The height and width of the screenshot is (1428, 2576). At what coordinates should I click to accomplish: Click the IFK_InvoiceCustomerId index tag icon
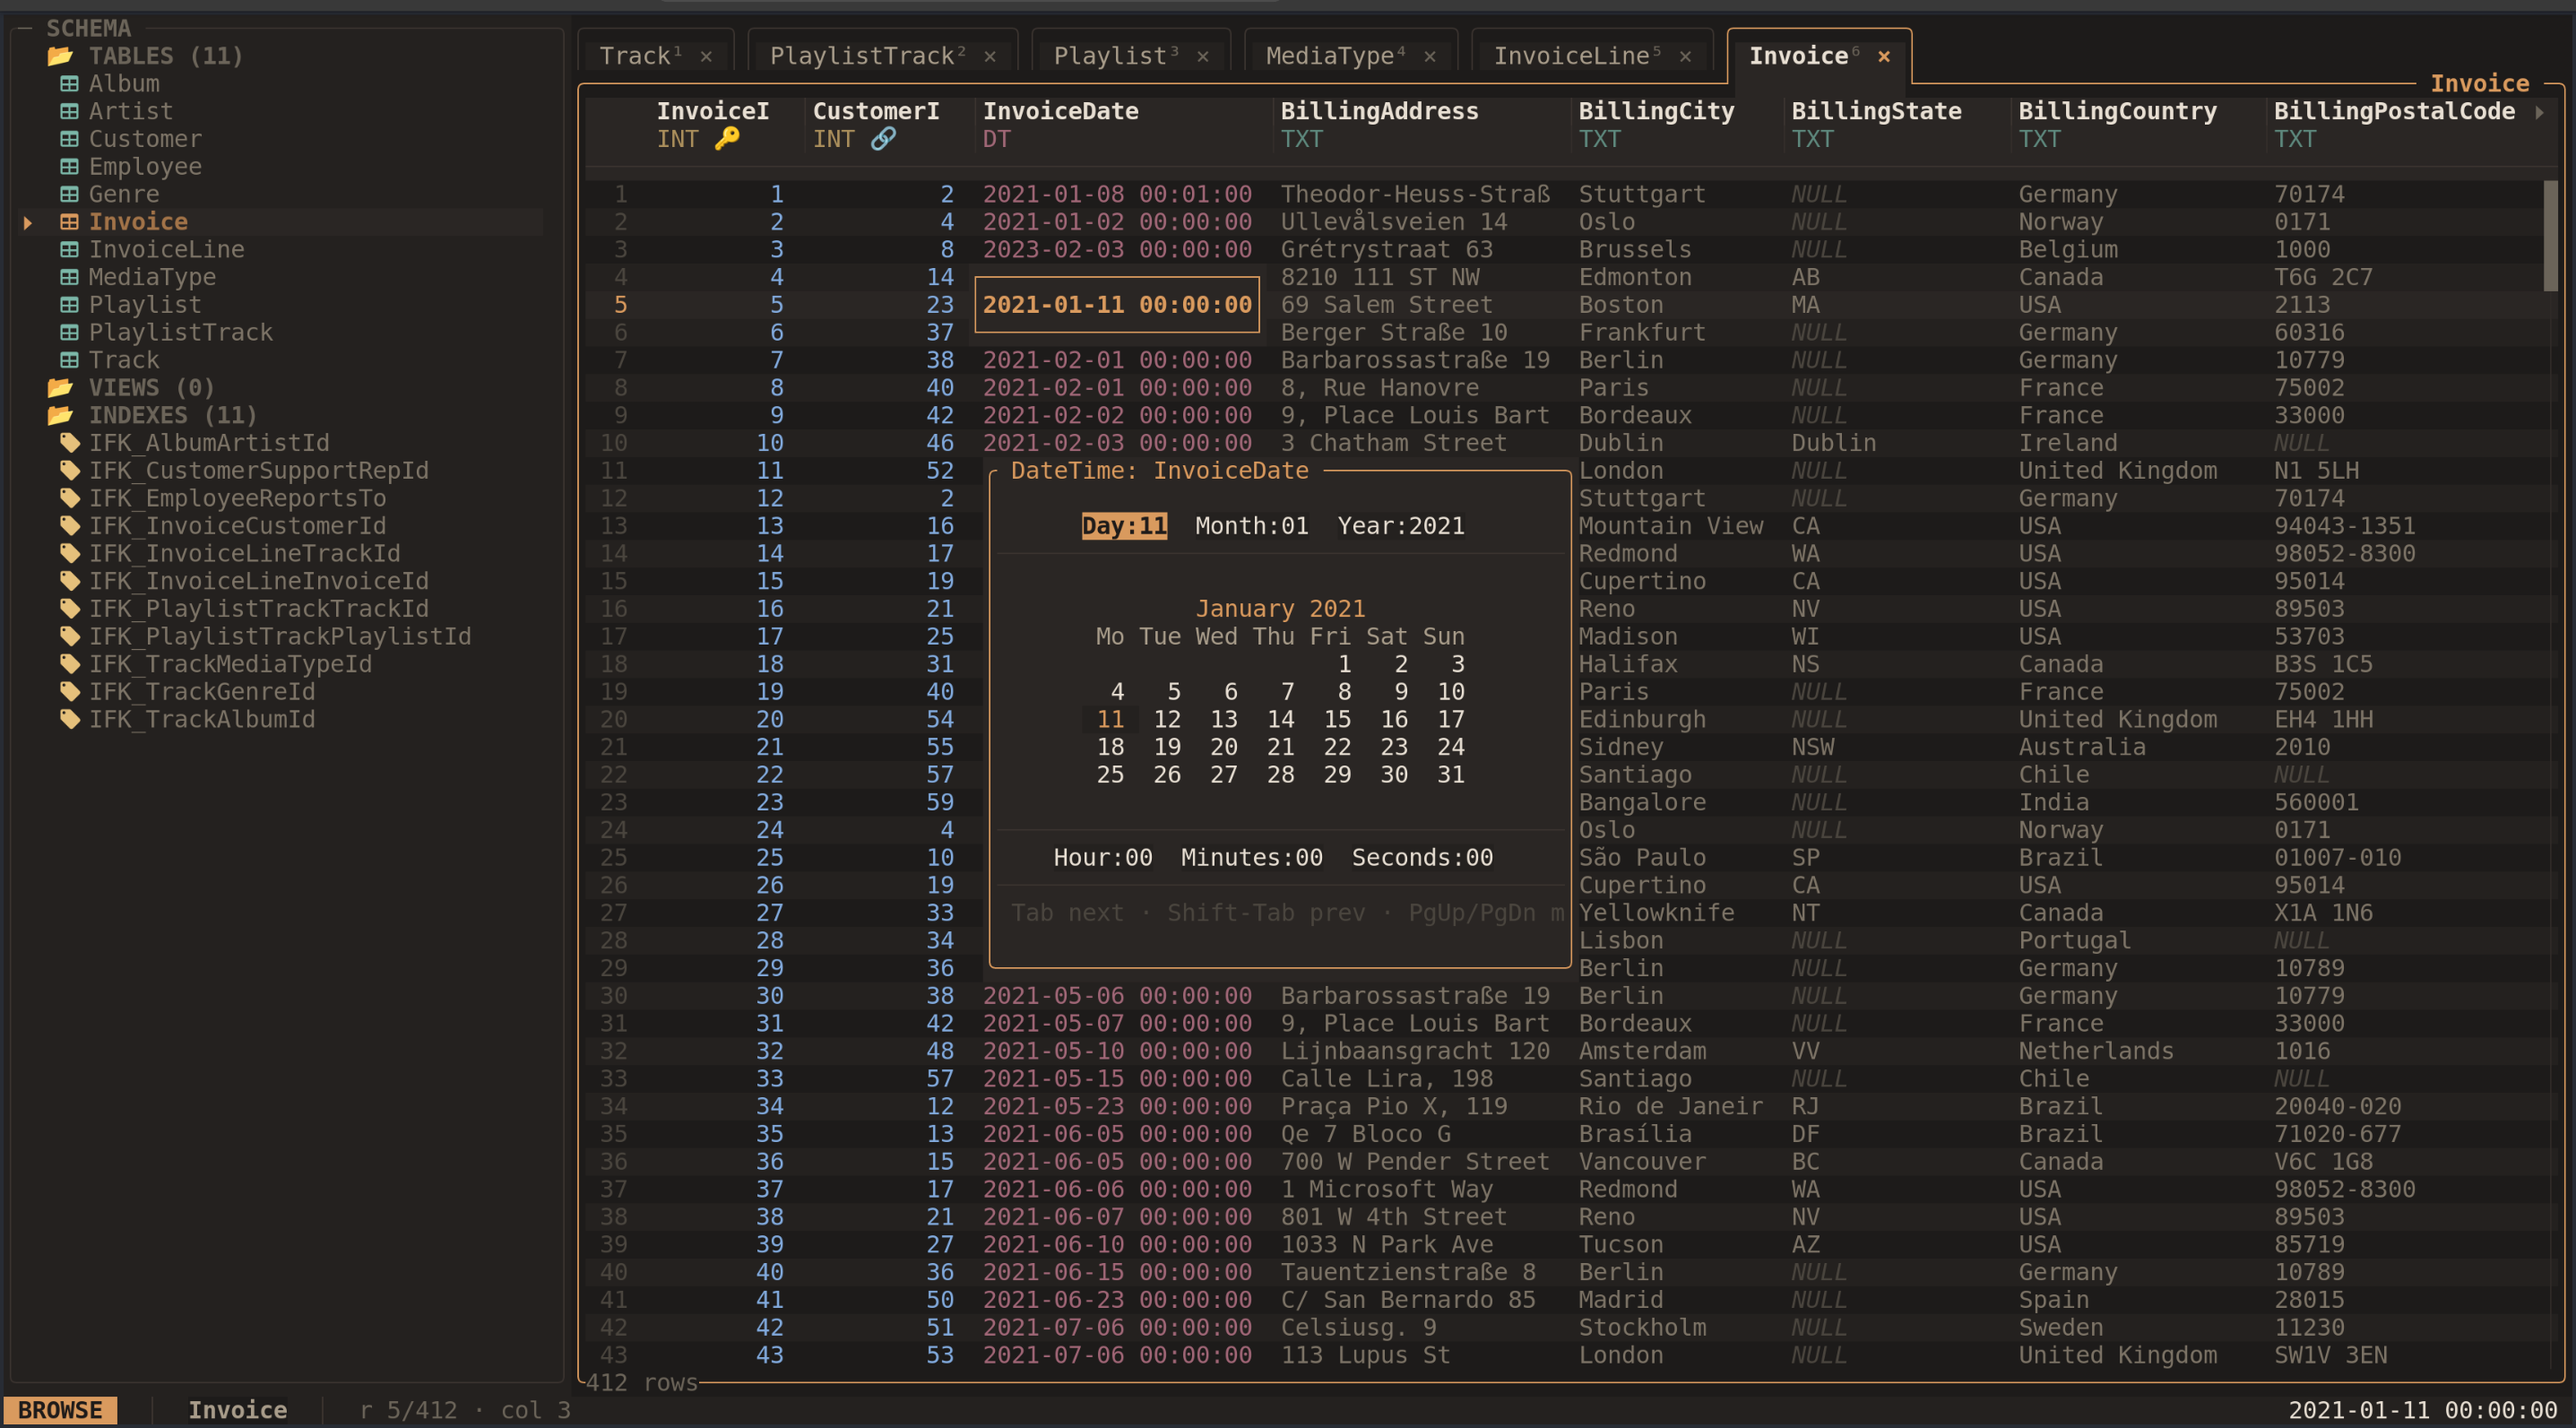[x=70, y=525]
